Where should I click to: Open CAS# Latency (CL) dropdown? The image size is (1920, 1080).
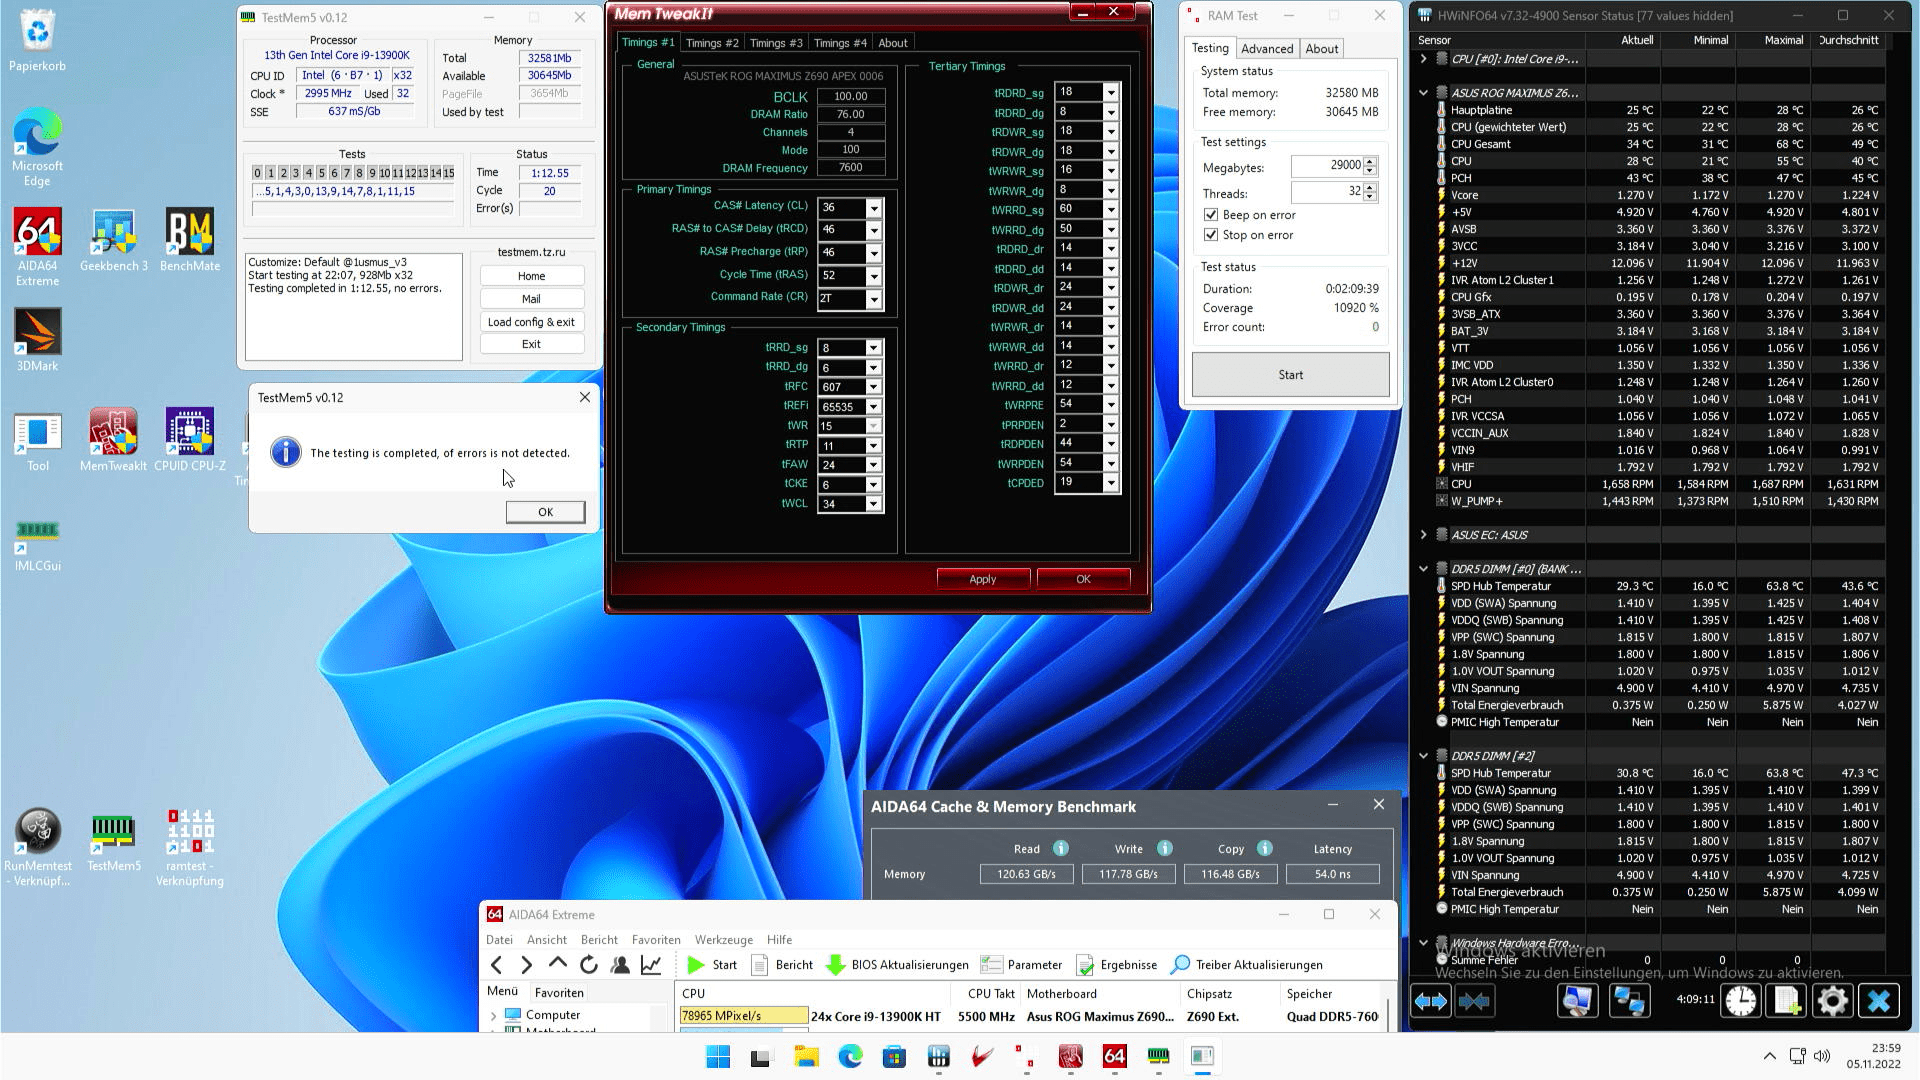pos(874,208)
